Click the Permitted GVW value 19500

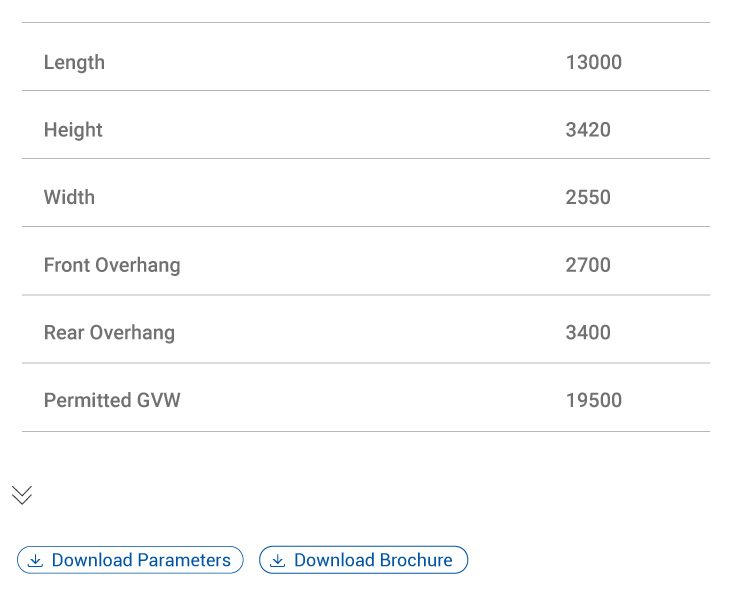point(593,400)
